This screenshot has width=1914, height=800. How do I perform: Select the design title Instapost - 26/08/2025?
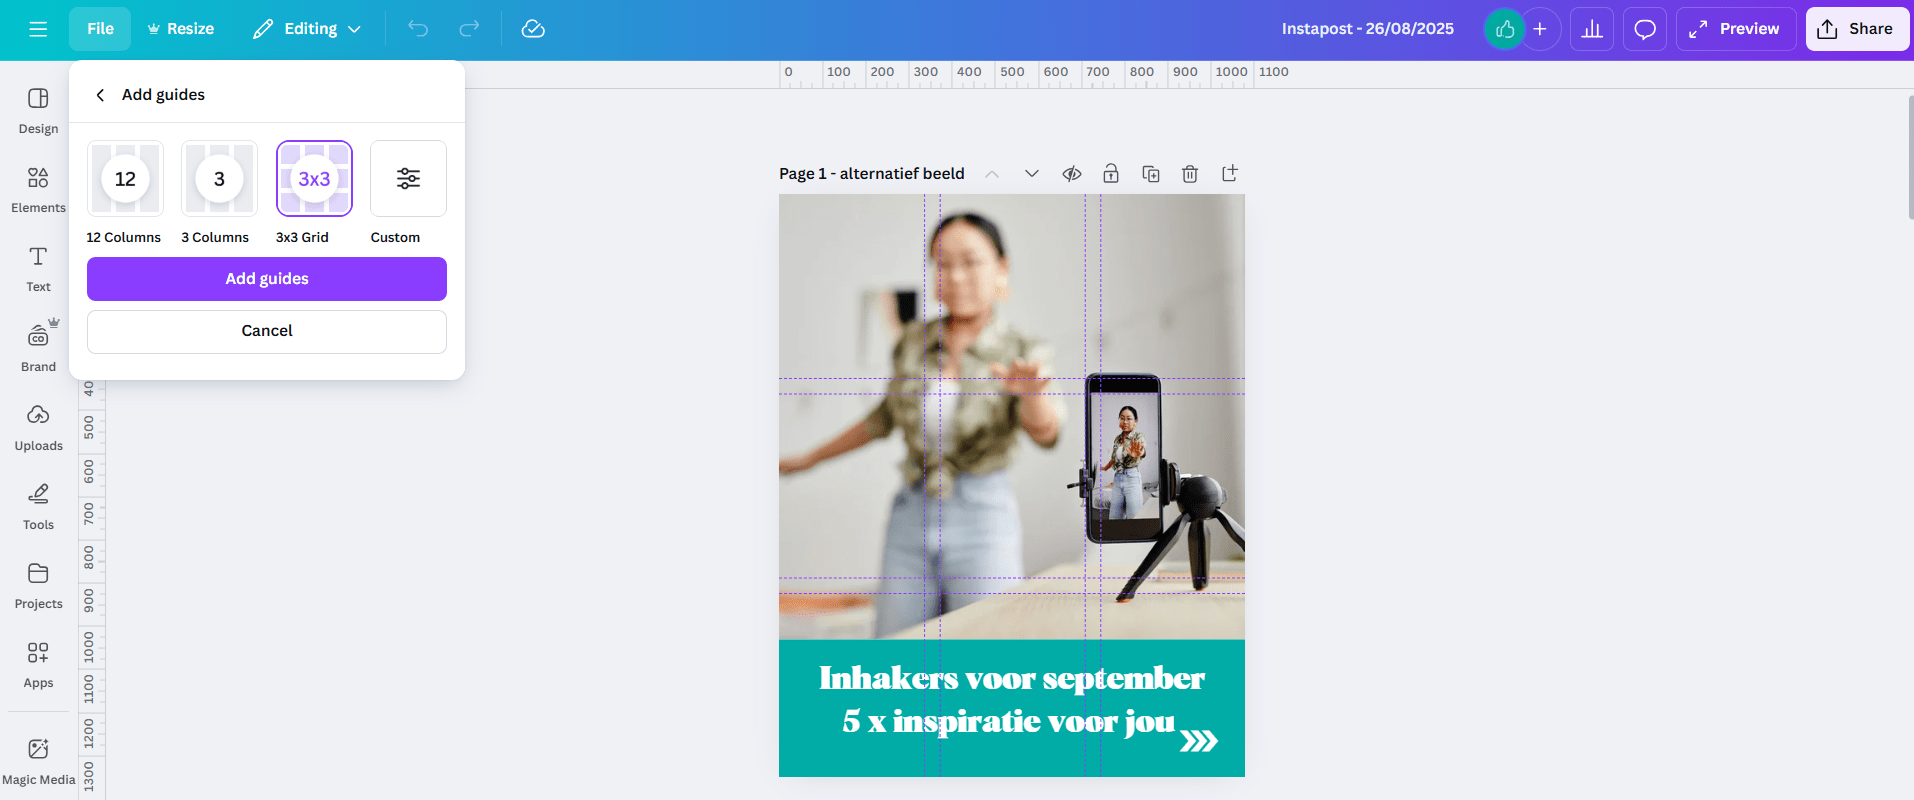(1368, 29)
